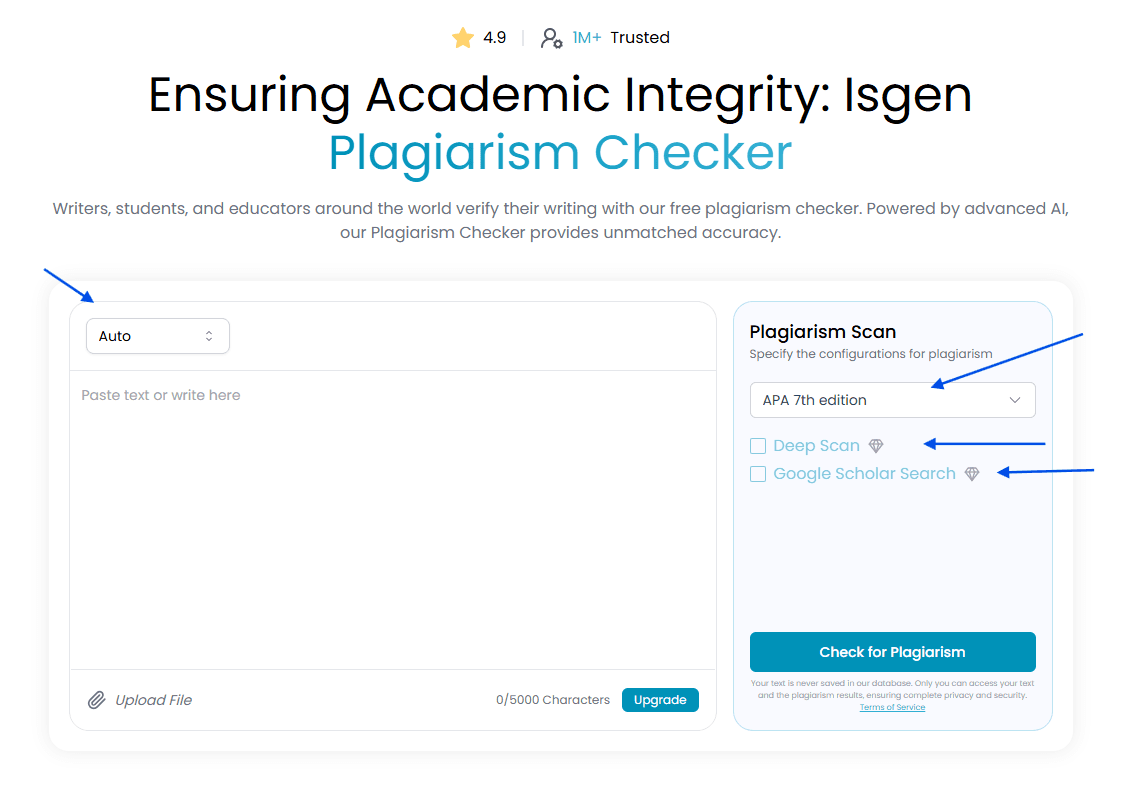Click the trusted users person icon
This screenshot has width=1132, height=788.
click(x=552, y=38)
